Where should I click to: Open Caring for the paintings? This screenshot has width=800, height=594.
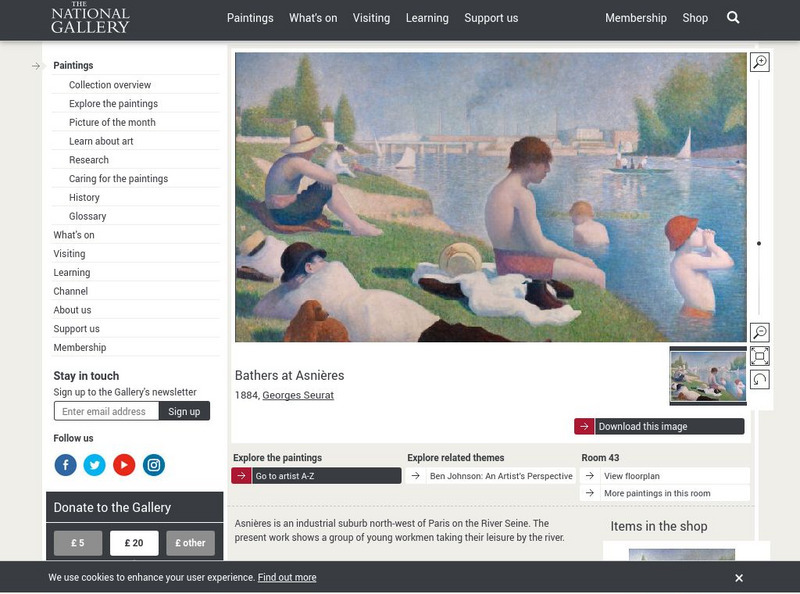pos(118,179)
